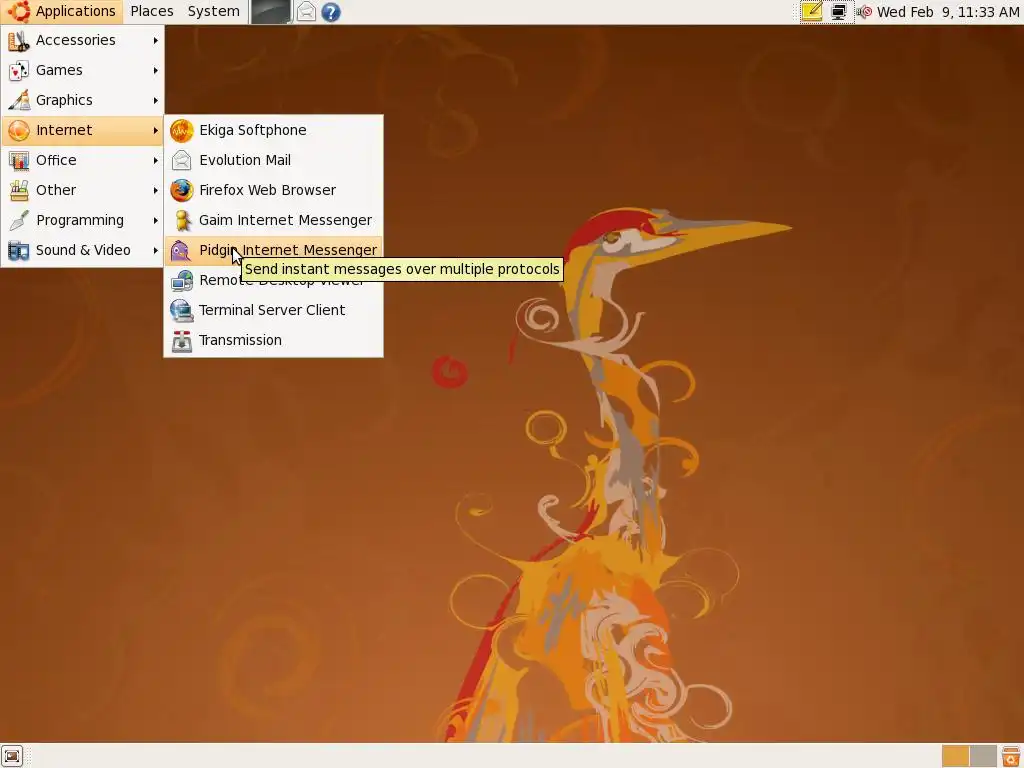Open the calendar from the clock
1024x768 pixels.
click(x=948, y=12)
